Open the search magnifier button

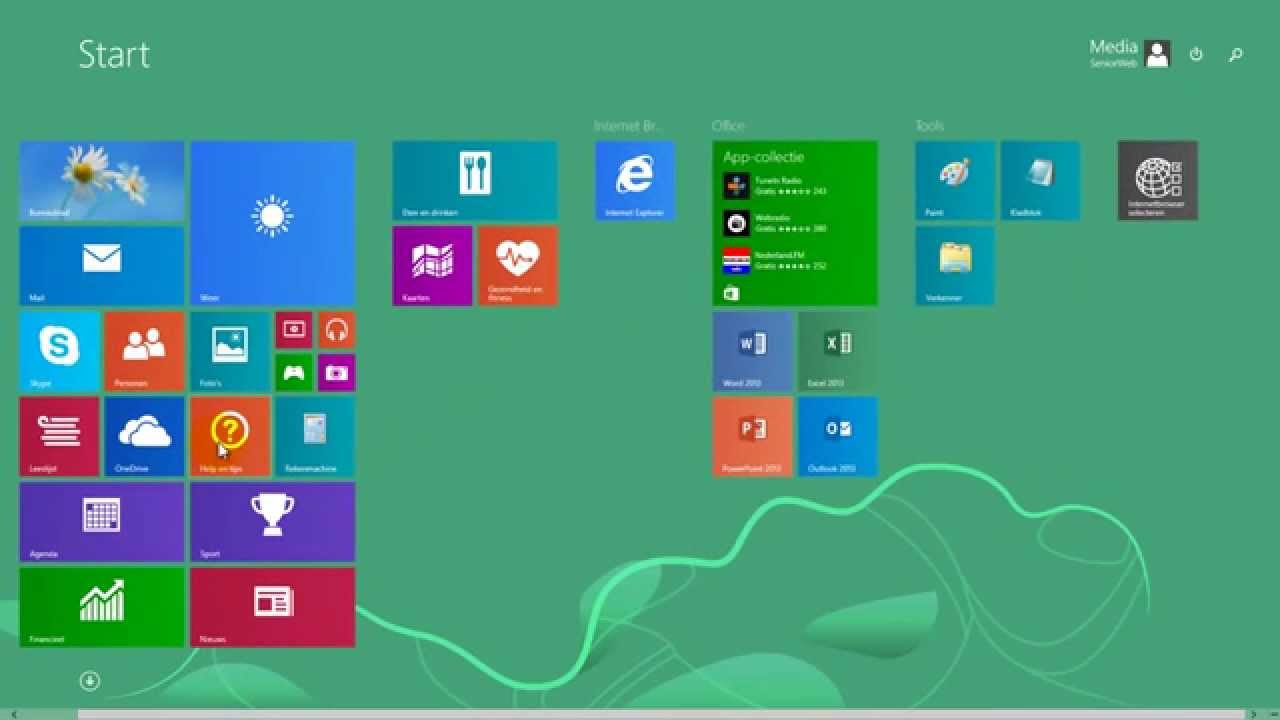(1236, 54)
